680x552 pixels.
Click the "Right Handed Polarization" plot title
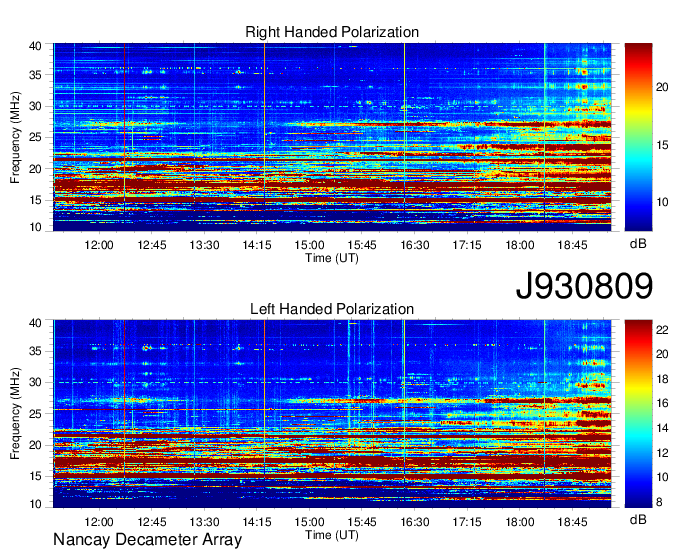(332, 32)
